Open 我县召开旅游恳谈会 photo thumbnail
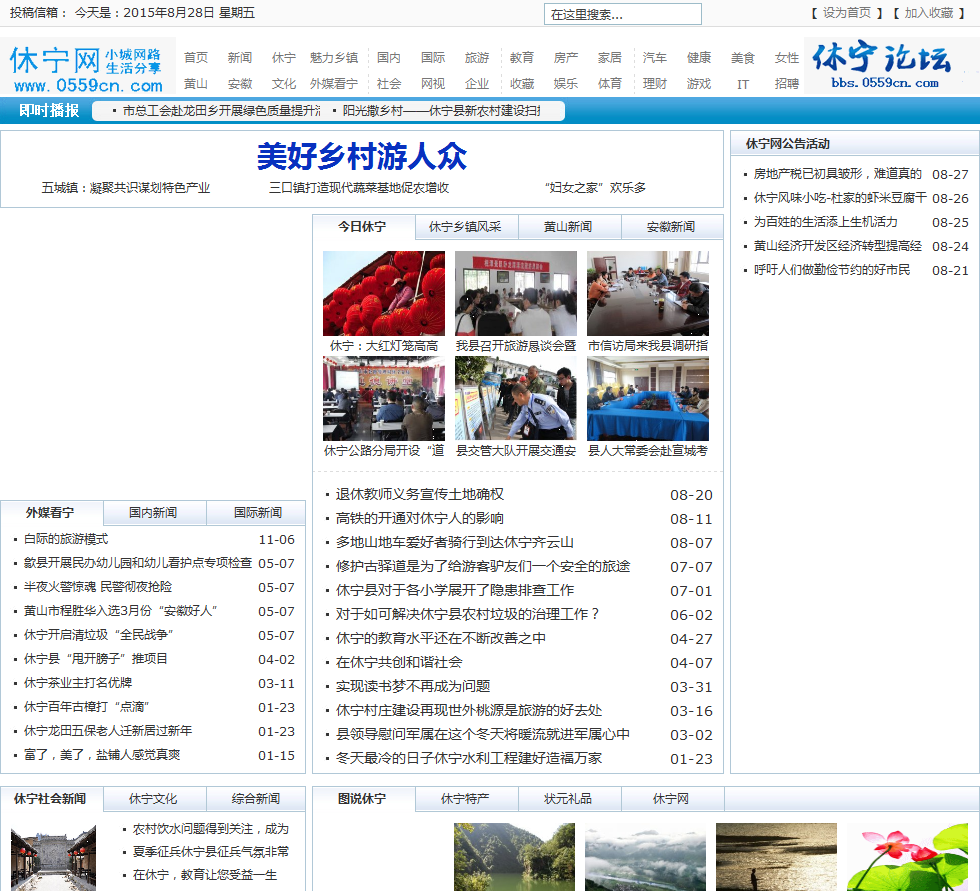Image resolution: width=980 pixels, height=891 pixels. coord(516,294)
